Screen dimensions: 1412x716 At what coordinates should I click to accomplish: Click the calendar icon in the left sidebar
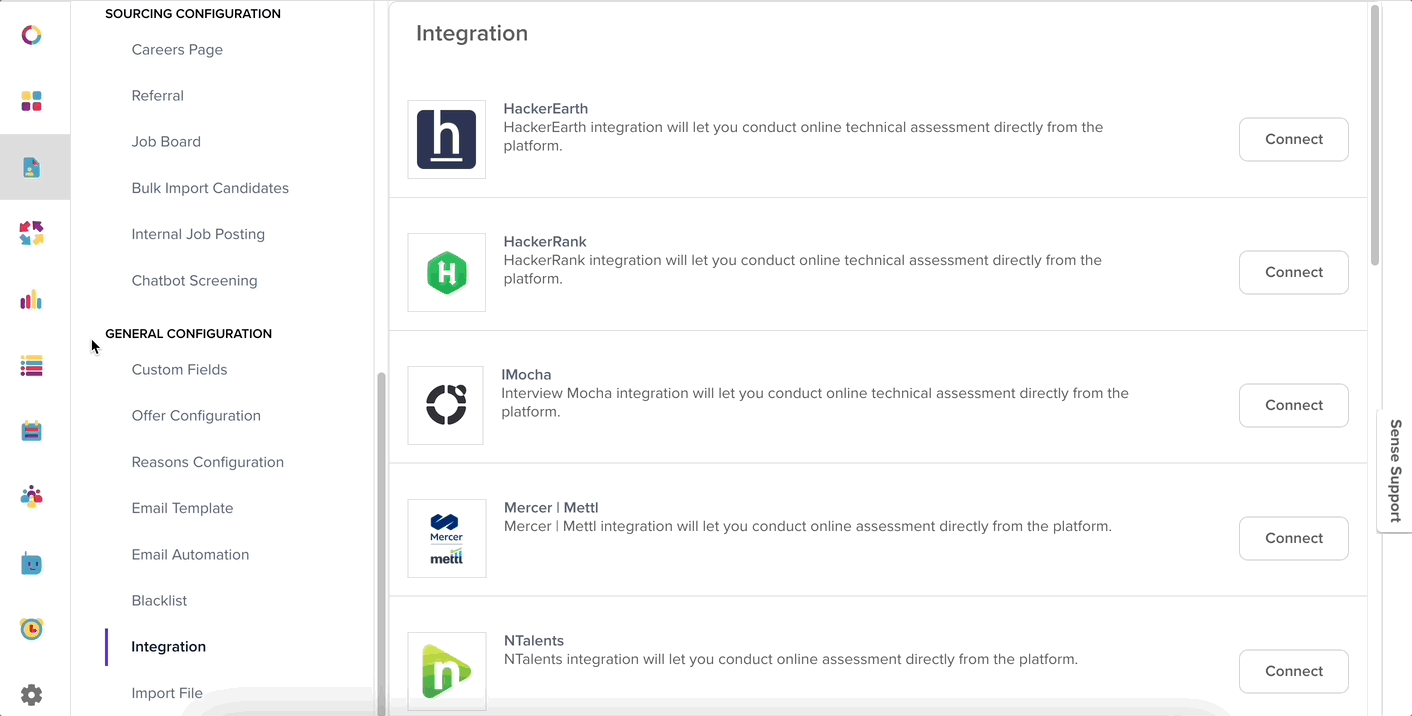click(31, 430)
